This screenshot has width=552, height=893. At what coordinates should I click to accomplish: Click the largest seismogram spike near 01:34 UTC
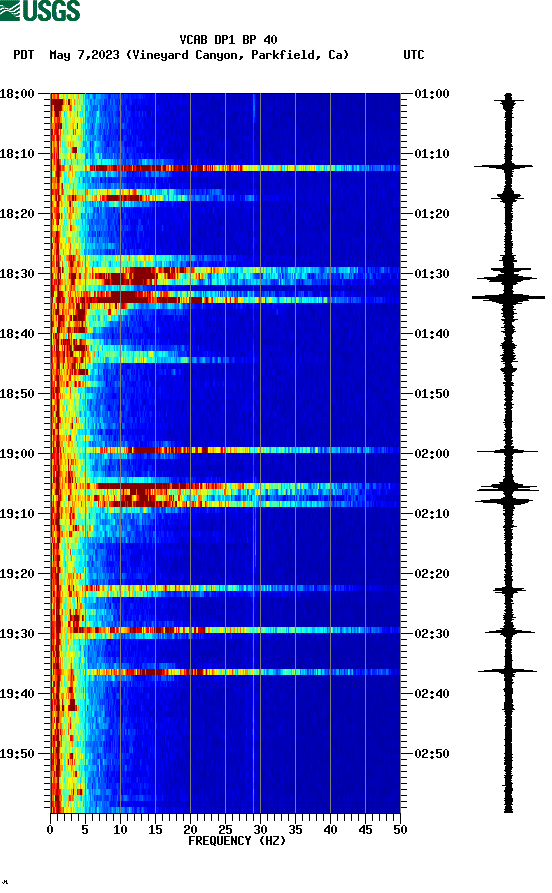click(x=508, y=297)
